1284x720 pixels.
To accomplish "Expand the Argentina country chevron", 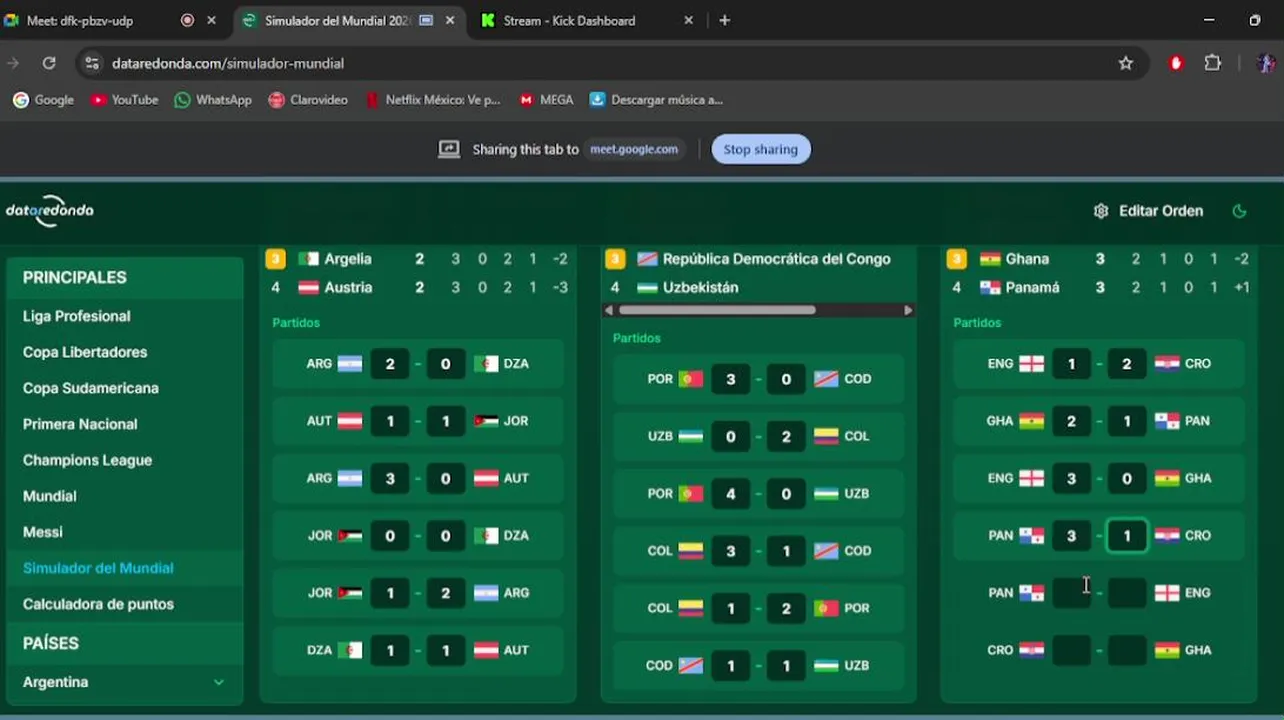I will (218, 682).
